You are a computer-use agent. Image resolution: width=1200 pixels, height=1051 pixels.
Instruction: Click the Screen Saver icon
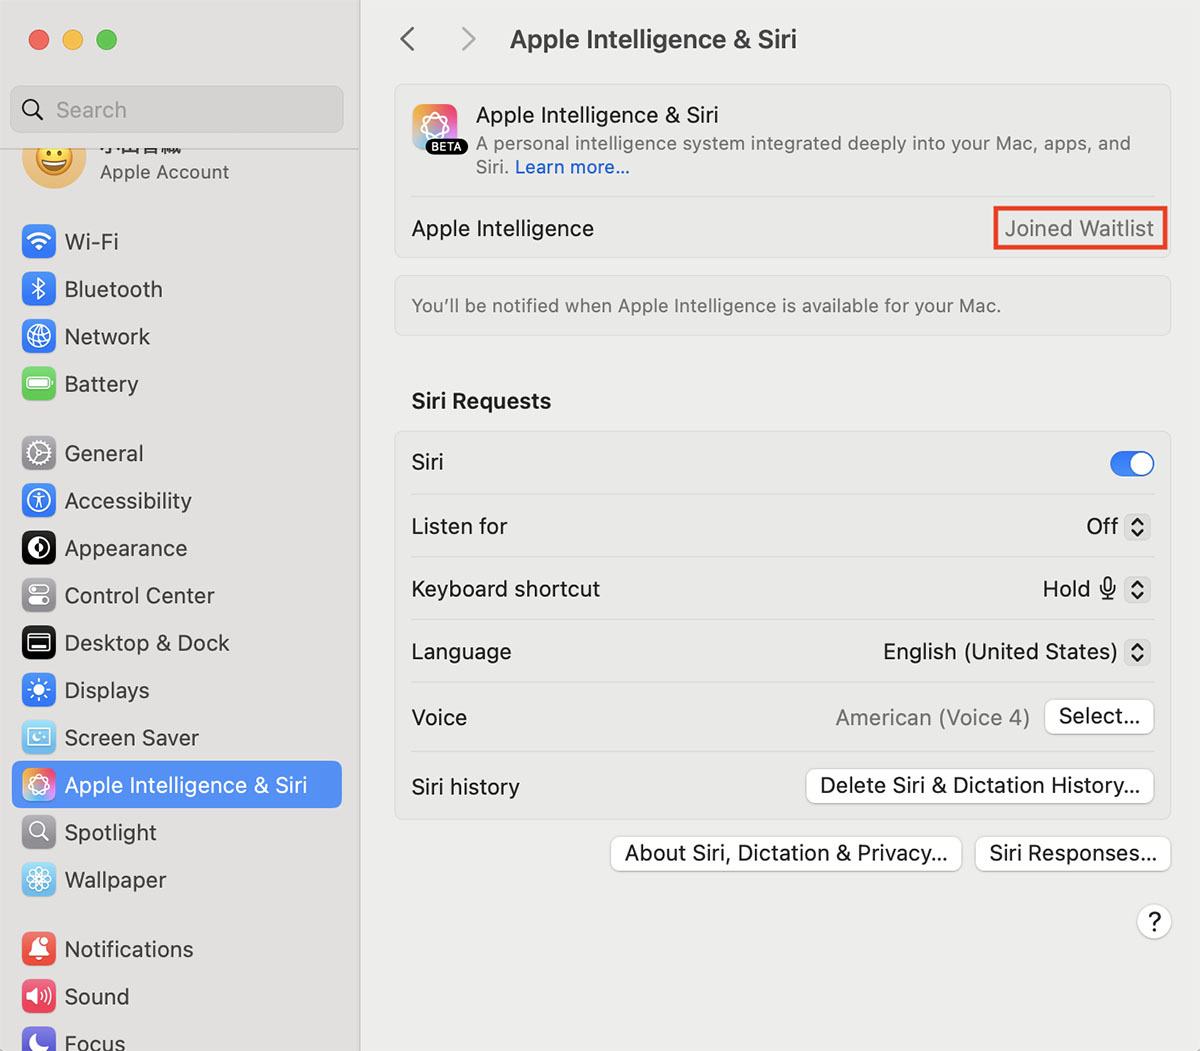[x=39, y=738]
